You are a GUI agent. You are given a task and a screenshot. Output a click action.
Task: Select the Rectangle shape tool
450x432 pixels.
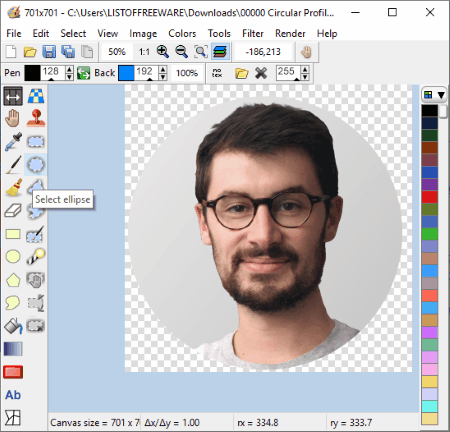tap(13, 234)
